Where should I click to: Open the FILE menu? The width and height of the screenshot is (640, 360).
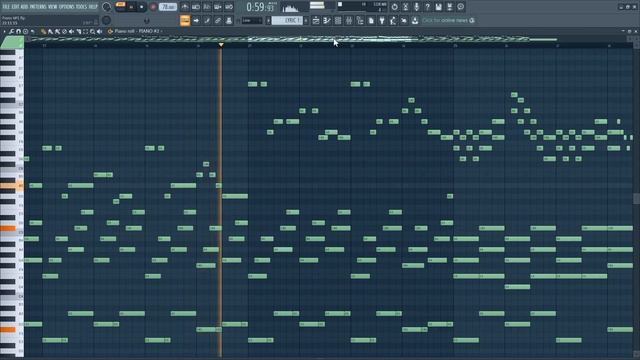pos(6,7)
